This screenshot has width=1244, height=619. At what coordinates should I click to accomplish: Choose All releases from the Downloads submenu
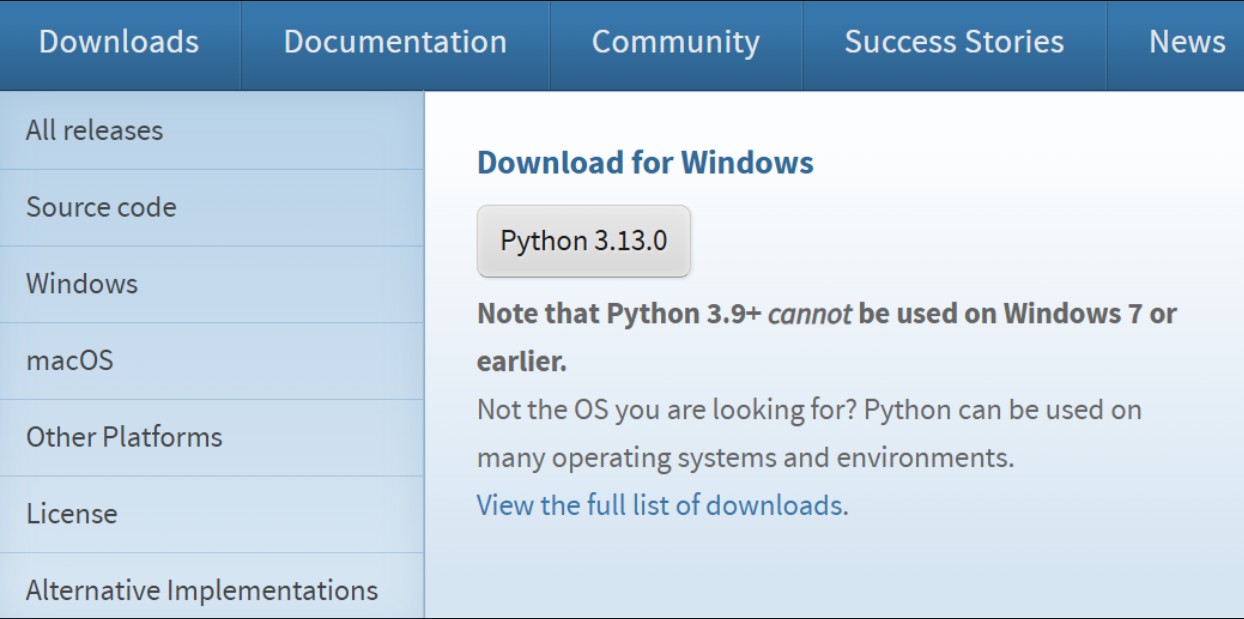(95, 130)
